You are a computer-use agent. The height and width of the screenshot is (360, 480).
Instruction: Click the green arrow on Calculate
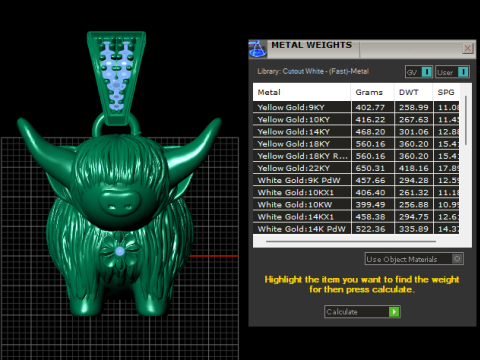pyautogui.click(x=394, y=312)
